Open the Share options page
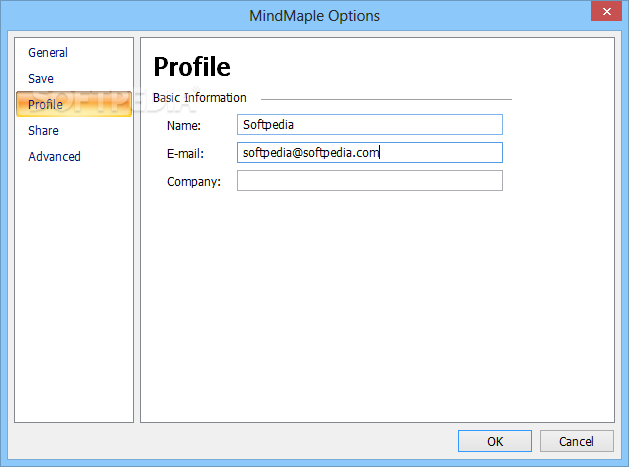 coord(43,130)
